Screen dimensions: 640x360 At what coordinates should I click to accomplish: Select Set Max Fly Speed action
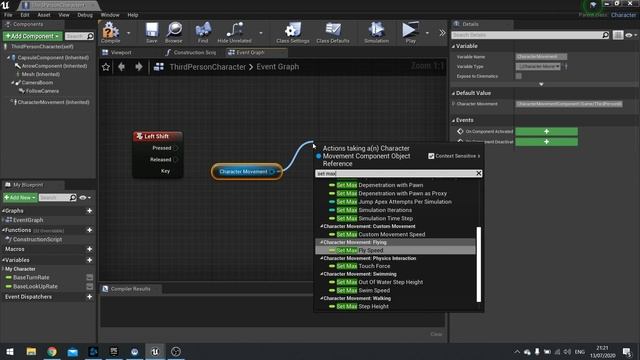396,250
